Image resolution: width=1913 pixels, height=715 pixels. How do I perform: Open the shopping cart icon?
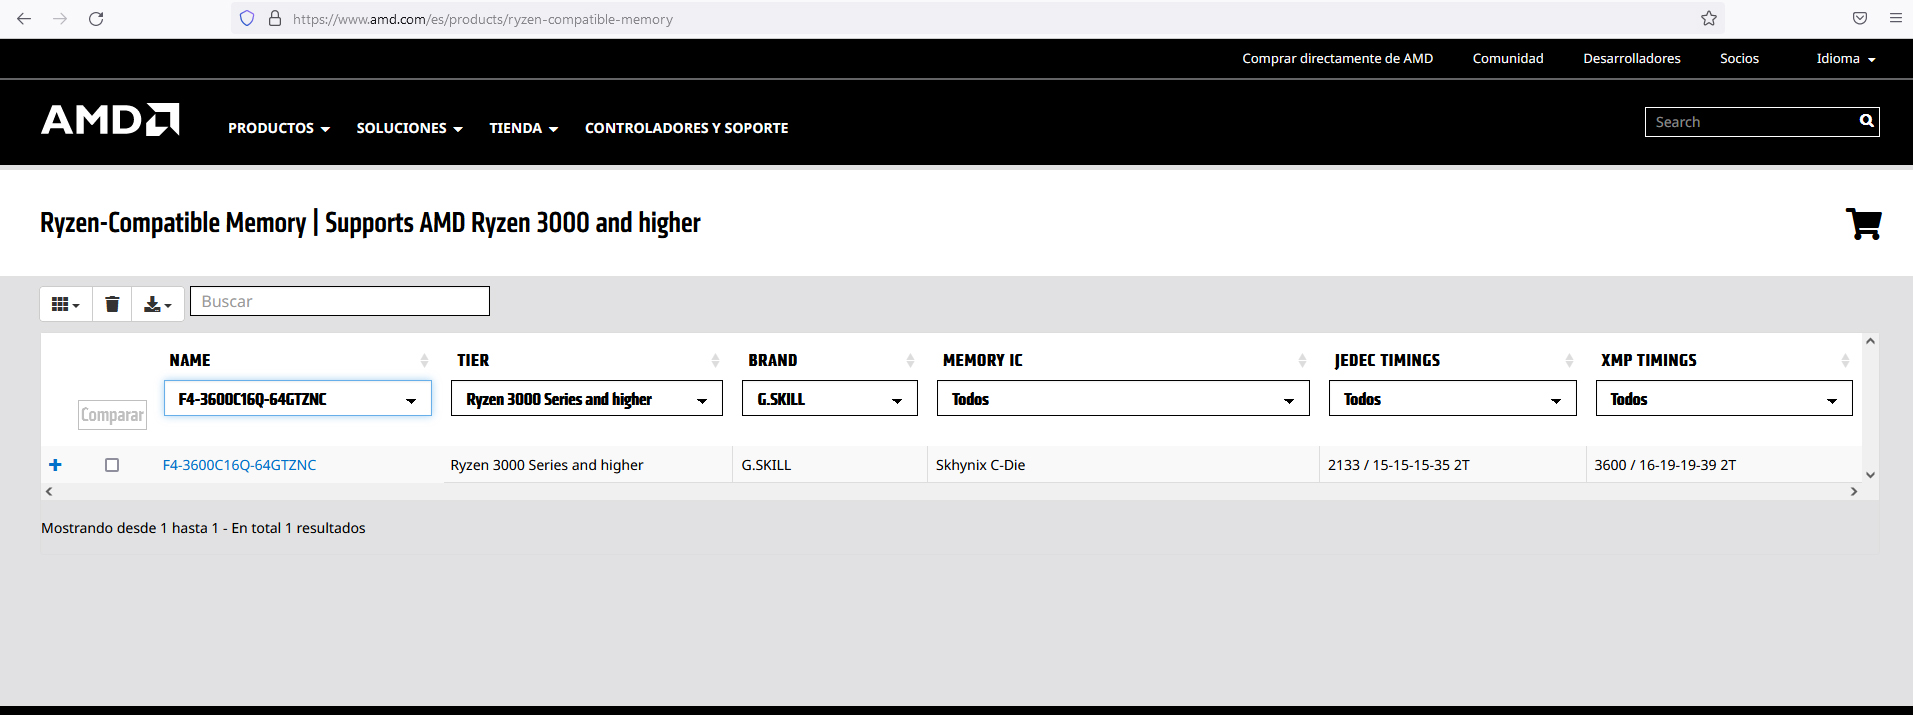(x=1864, y=224)
